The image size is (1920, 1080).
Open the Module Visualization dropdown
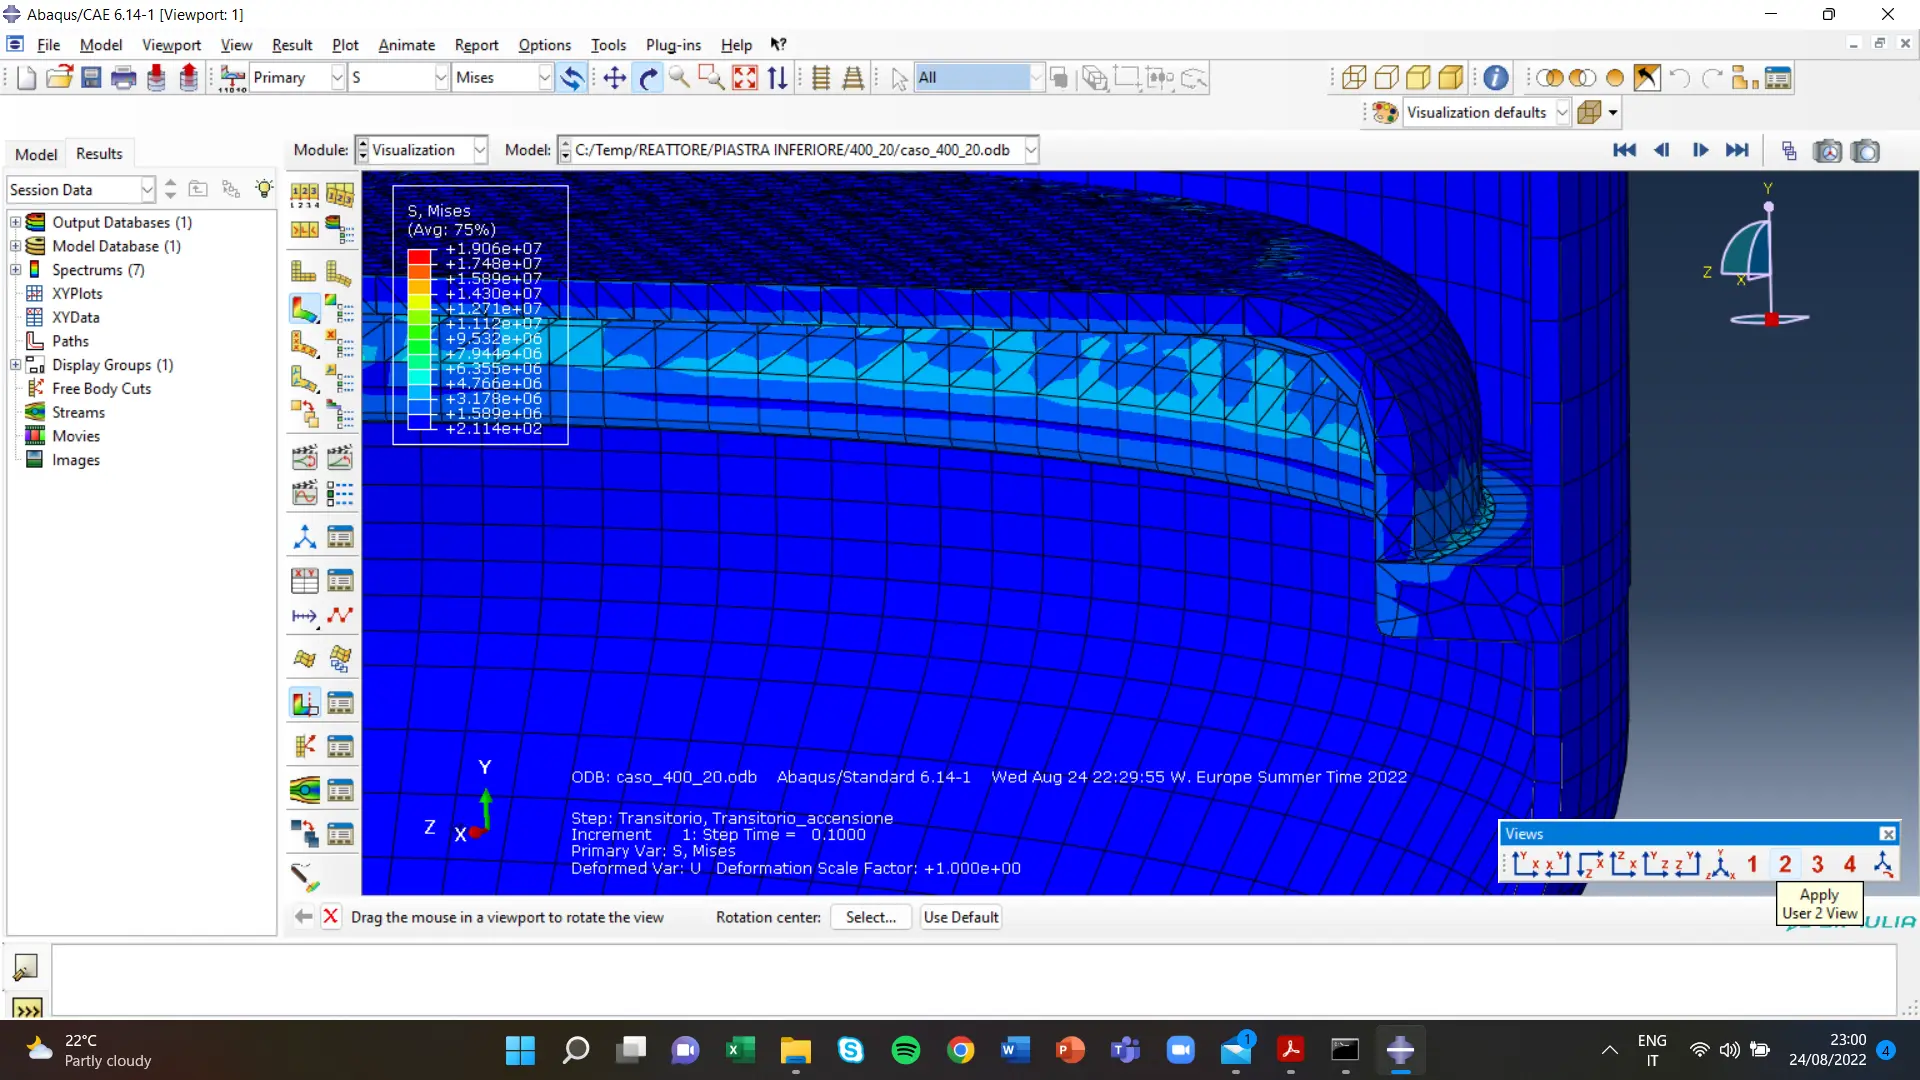tap(480, 150)
